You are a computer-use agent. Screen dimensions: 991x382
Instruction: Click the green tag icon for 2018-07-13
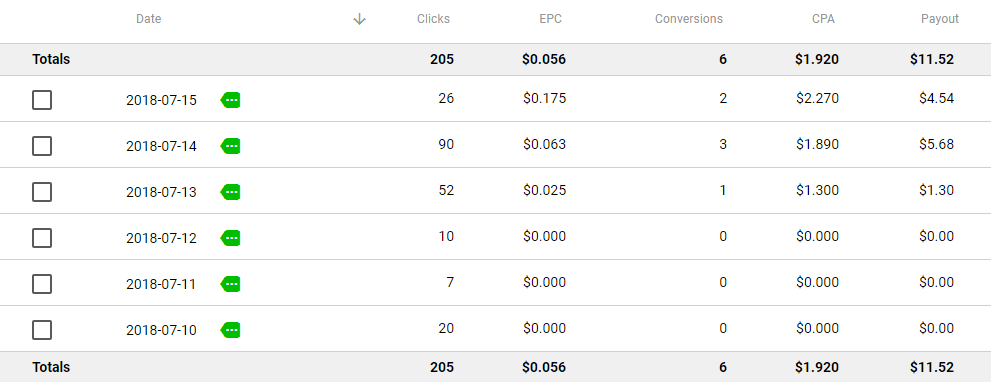(231, 192)
